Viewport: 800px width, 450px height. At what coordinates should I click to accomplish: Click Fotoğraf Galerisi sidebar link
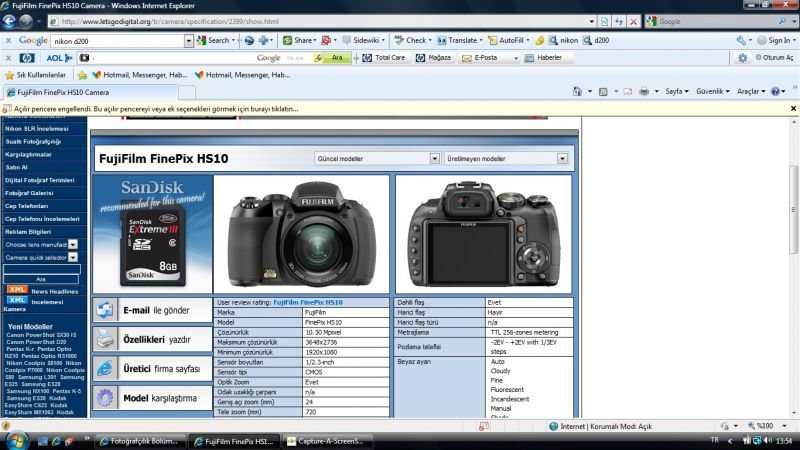(29, 193)
